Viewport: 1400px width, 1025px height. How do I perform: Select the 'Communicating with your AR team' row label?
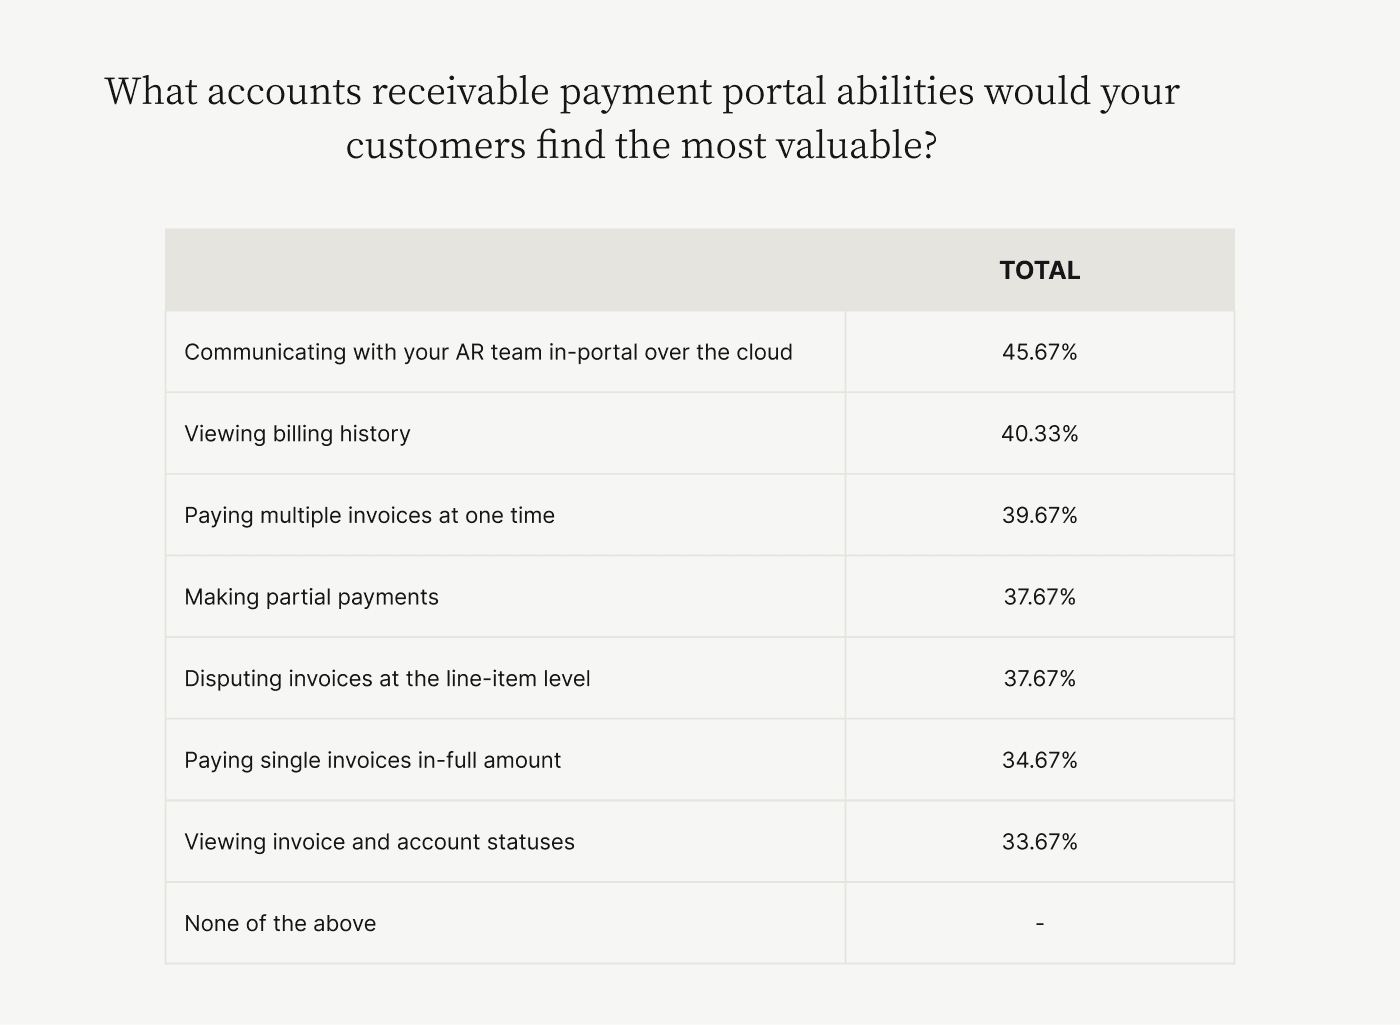[x=488, y=352]
